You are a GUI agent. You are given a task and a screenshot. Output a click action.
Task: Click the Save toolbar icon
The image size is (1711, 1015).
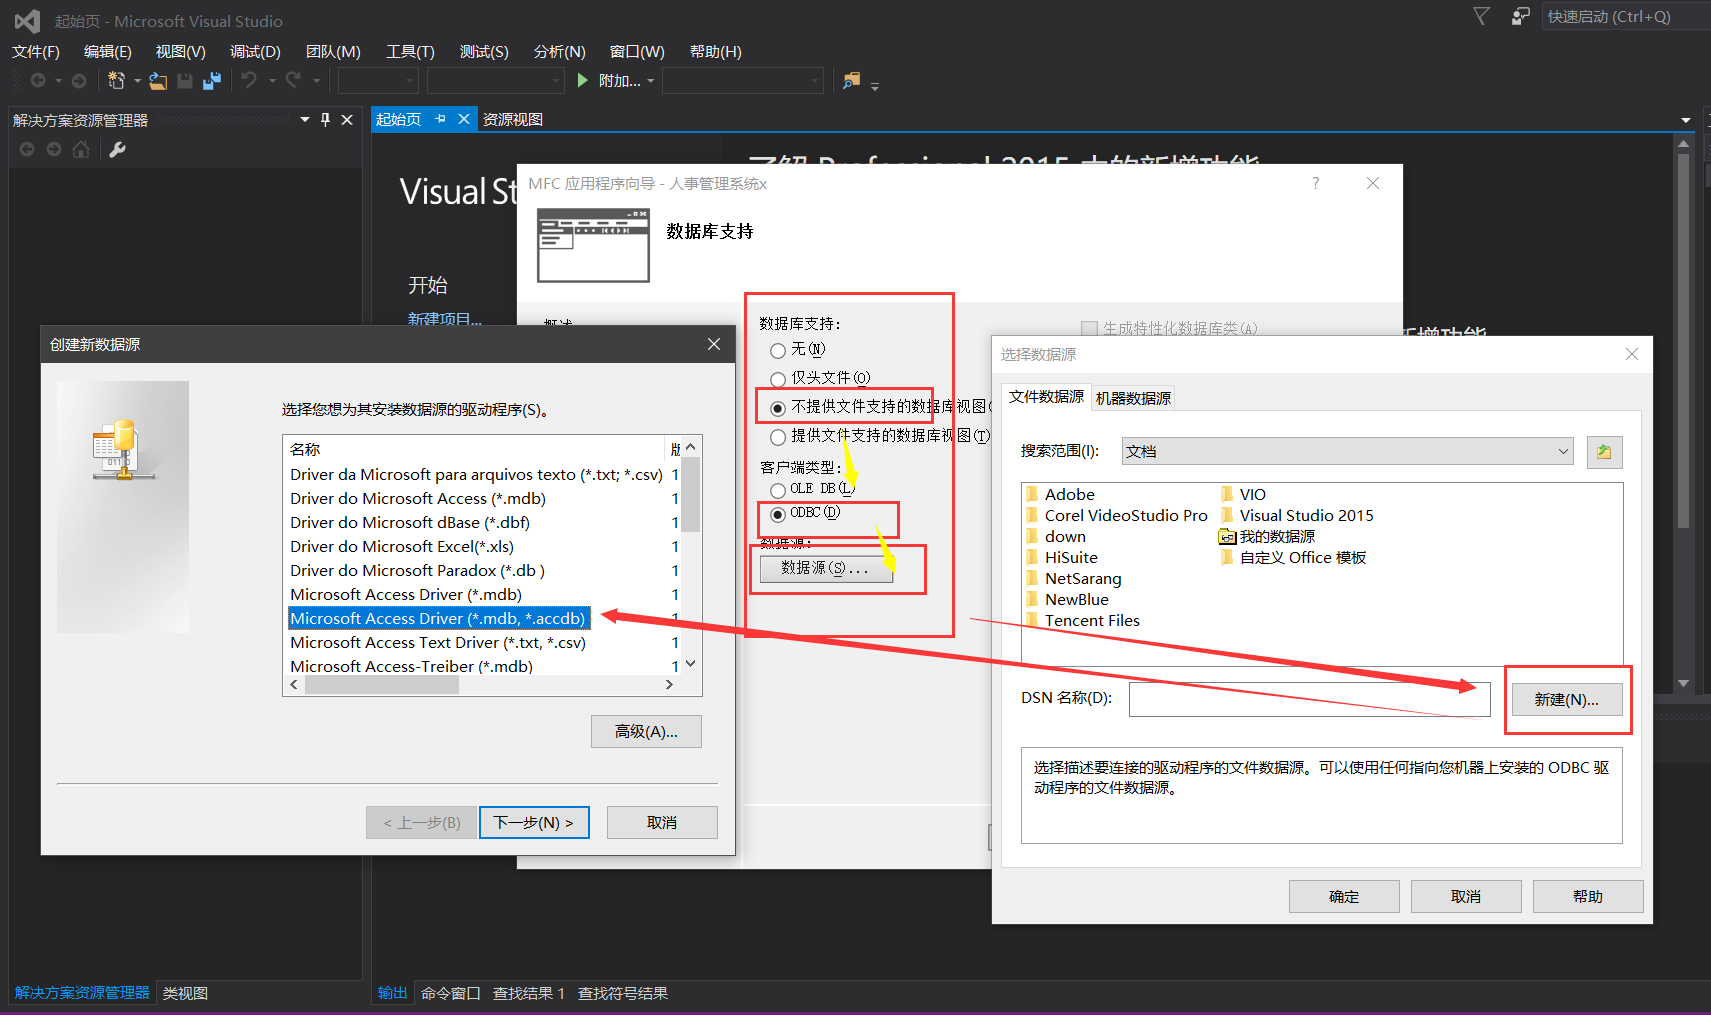(x=185, y=81)
